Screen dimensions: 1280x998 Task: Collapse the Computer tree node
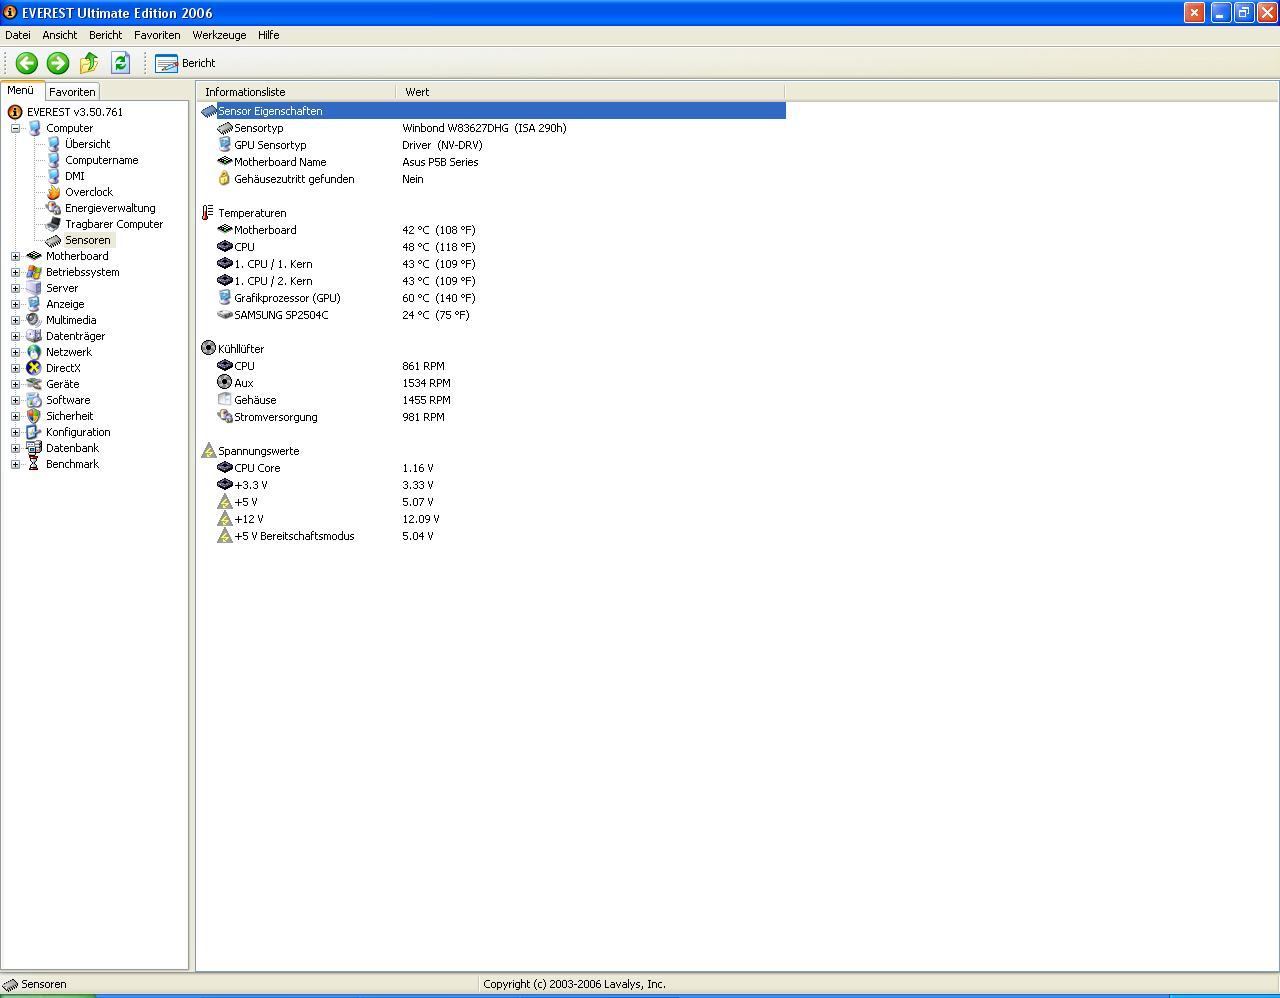tap(15, 128)
